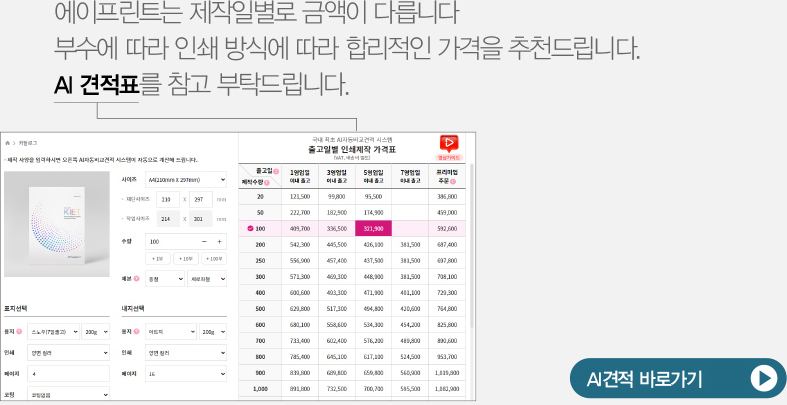
Task: Select the 1영업일 이내 출고 column header
Action: 300,176
